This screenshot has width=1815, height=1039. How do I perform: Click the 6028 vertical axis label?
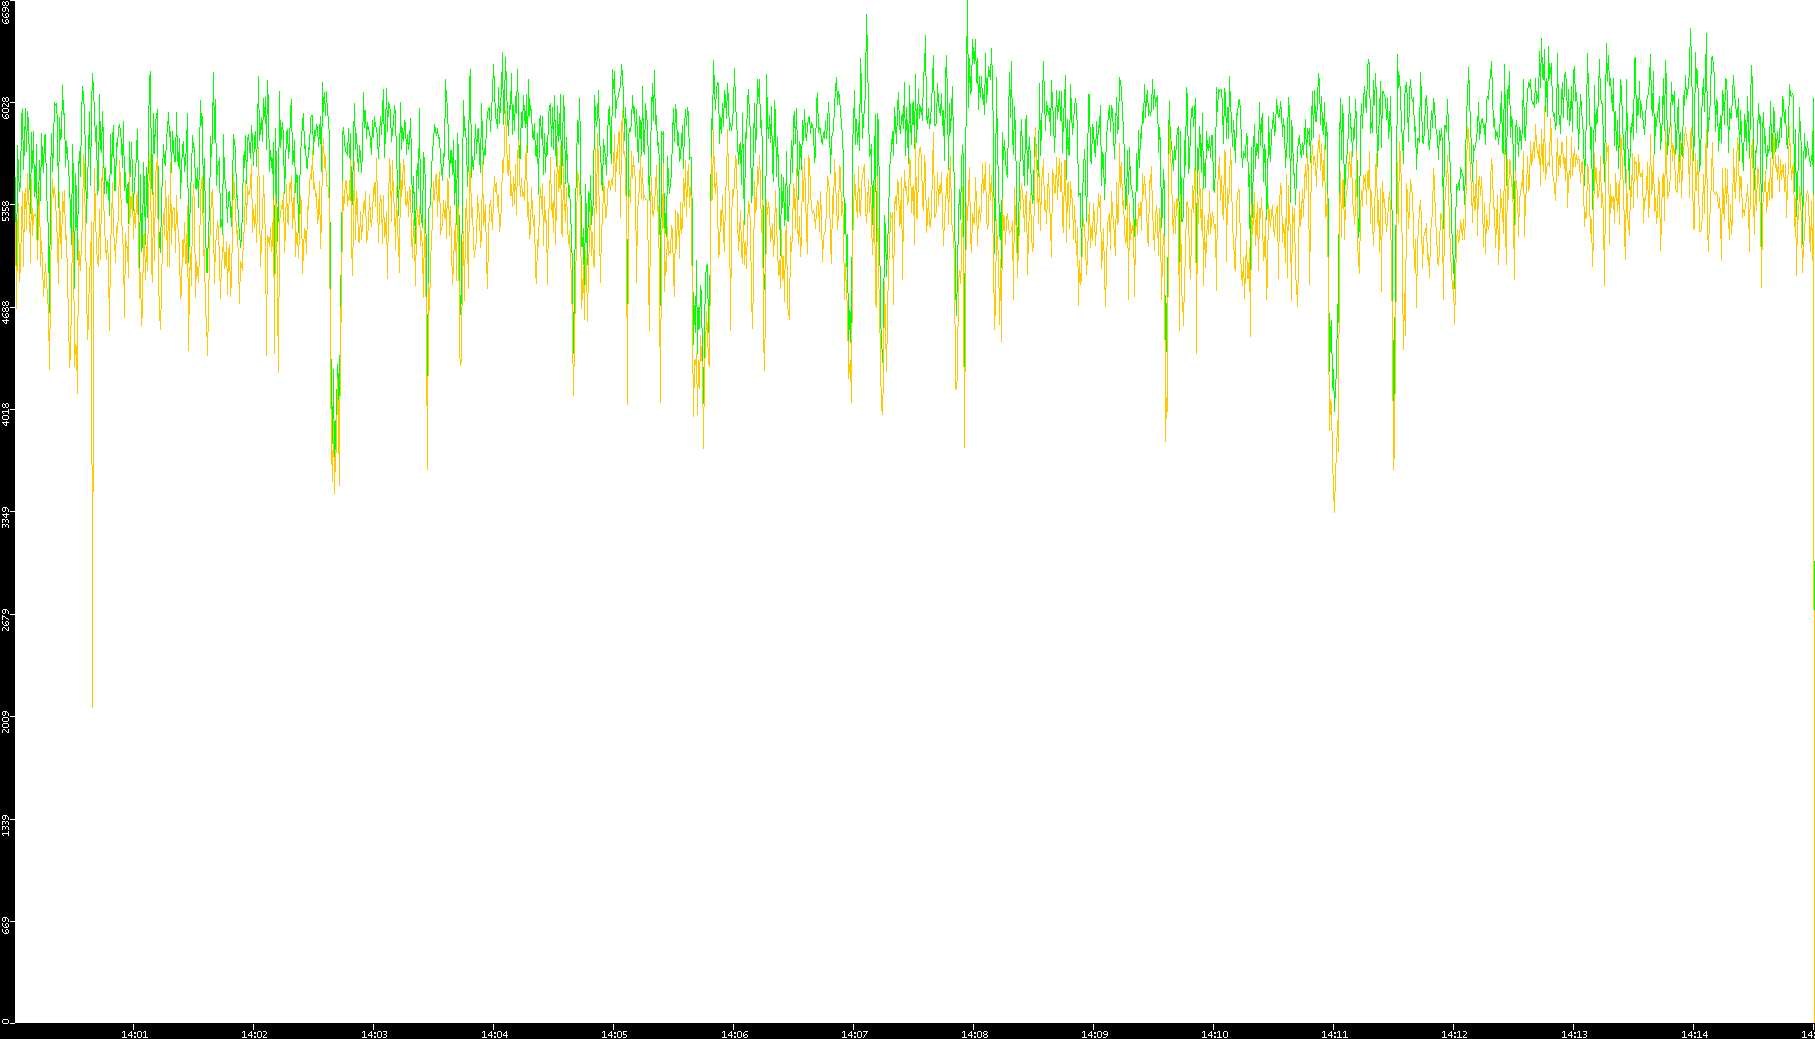(x=6, y=107)
